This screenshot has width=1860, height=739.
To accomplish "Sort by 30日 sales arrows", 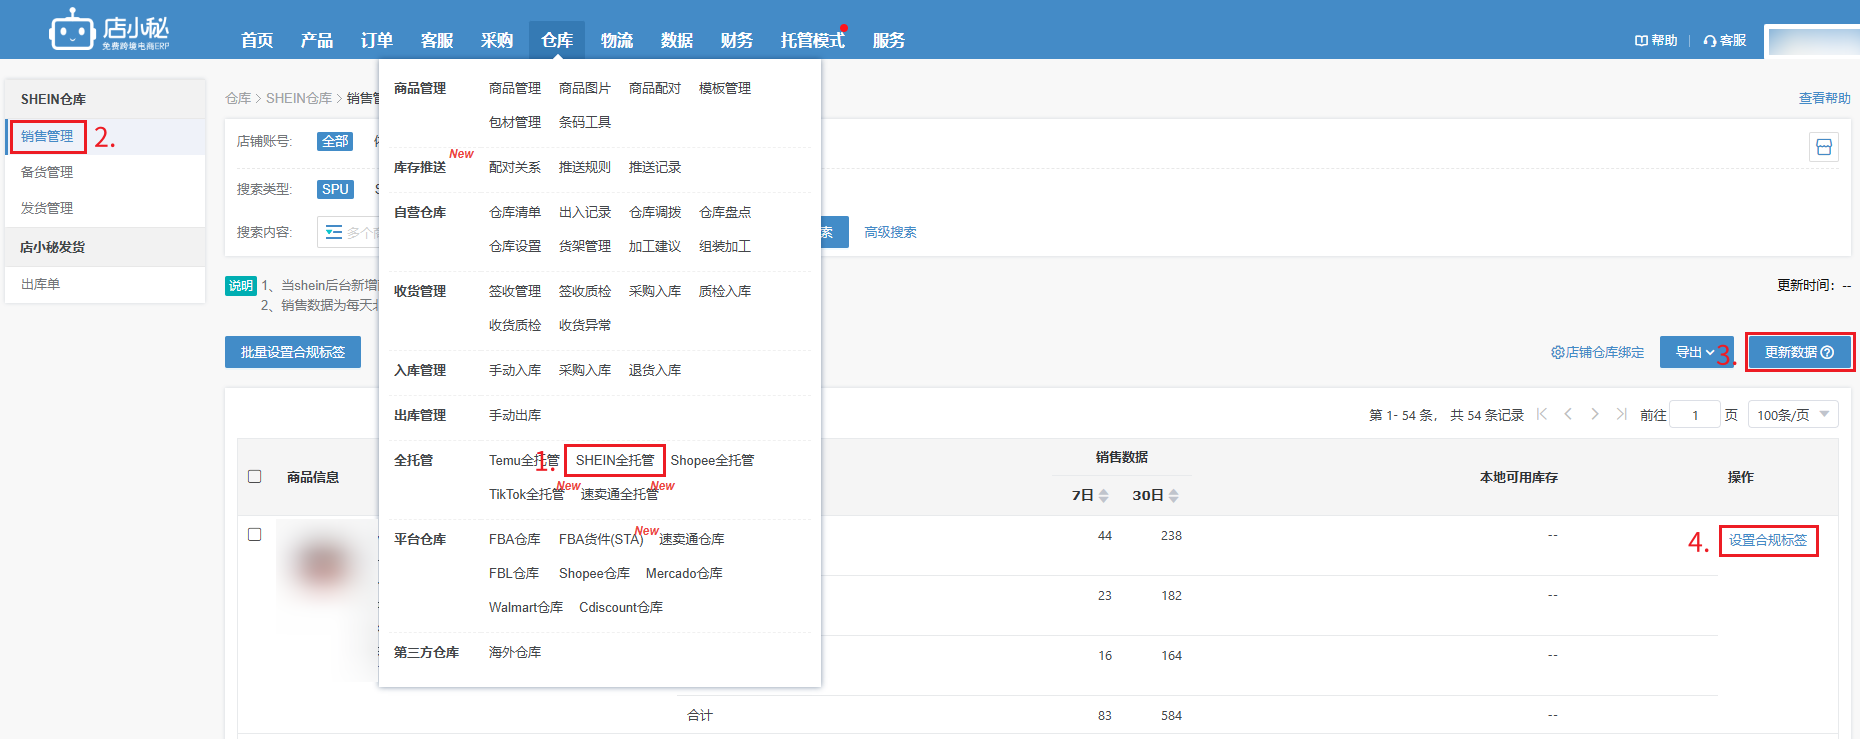I will [1173, 496].
